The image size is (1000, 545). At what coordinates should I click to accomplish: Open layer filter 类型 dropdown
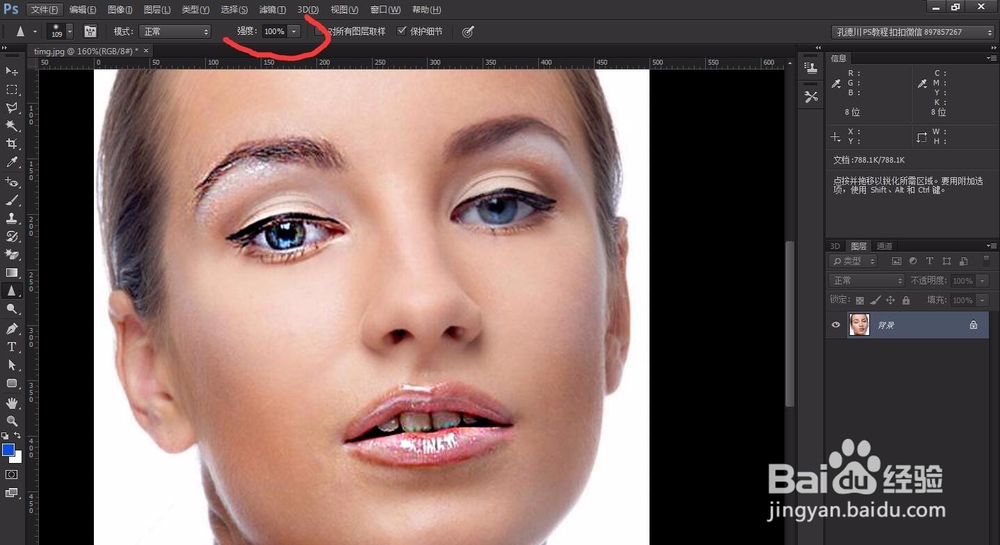(853, 261)
